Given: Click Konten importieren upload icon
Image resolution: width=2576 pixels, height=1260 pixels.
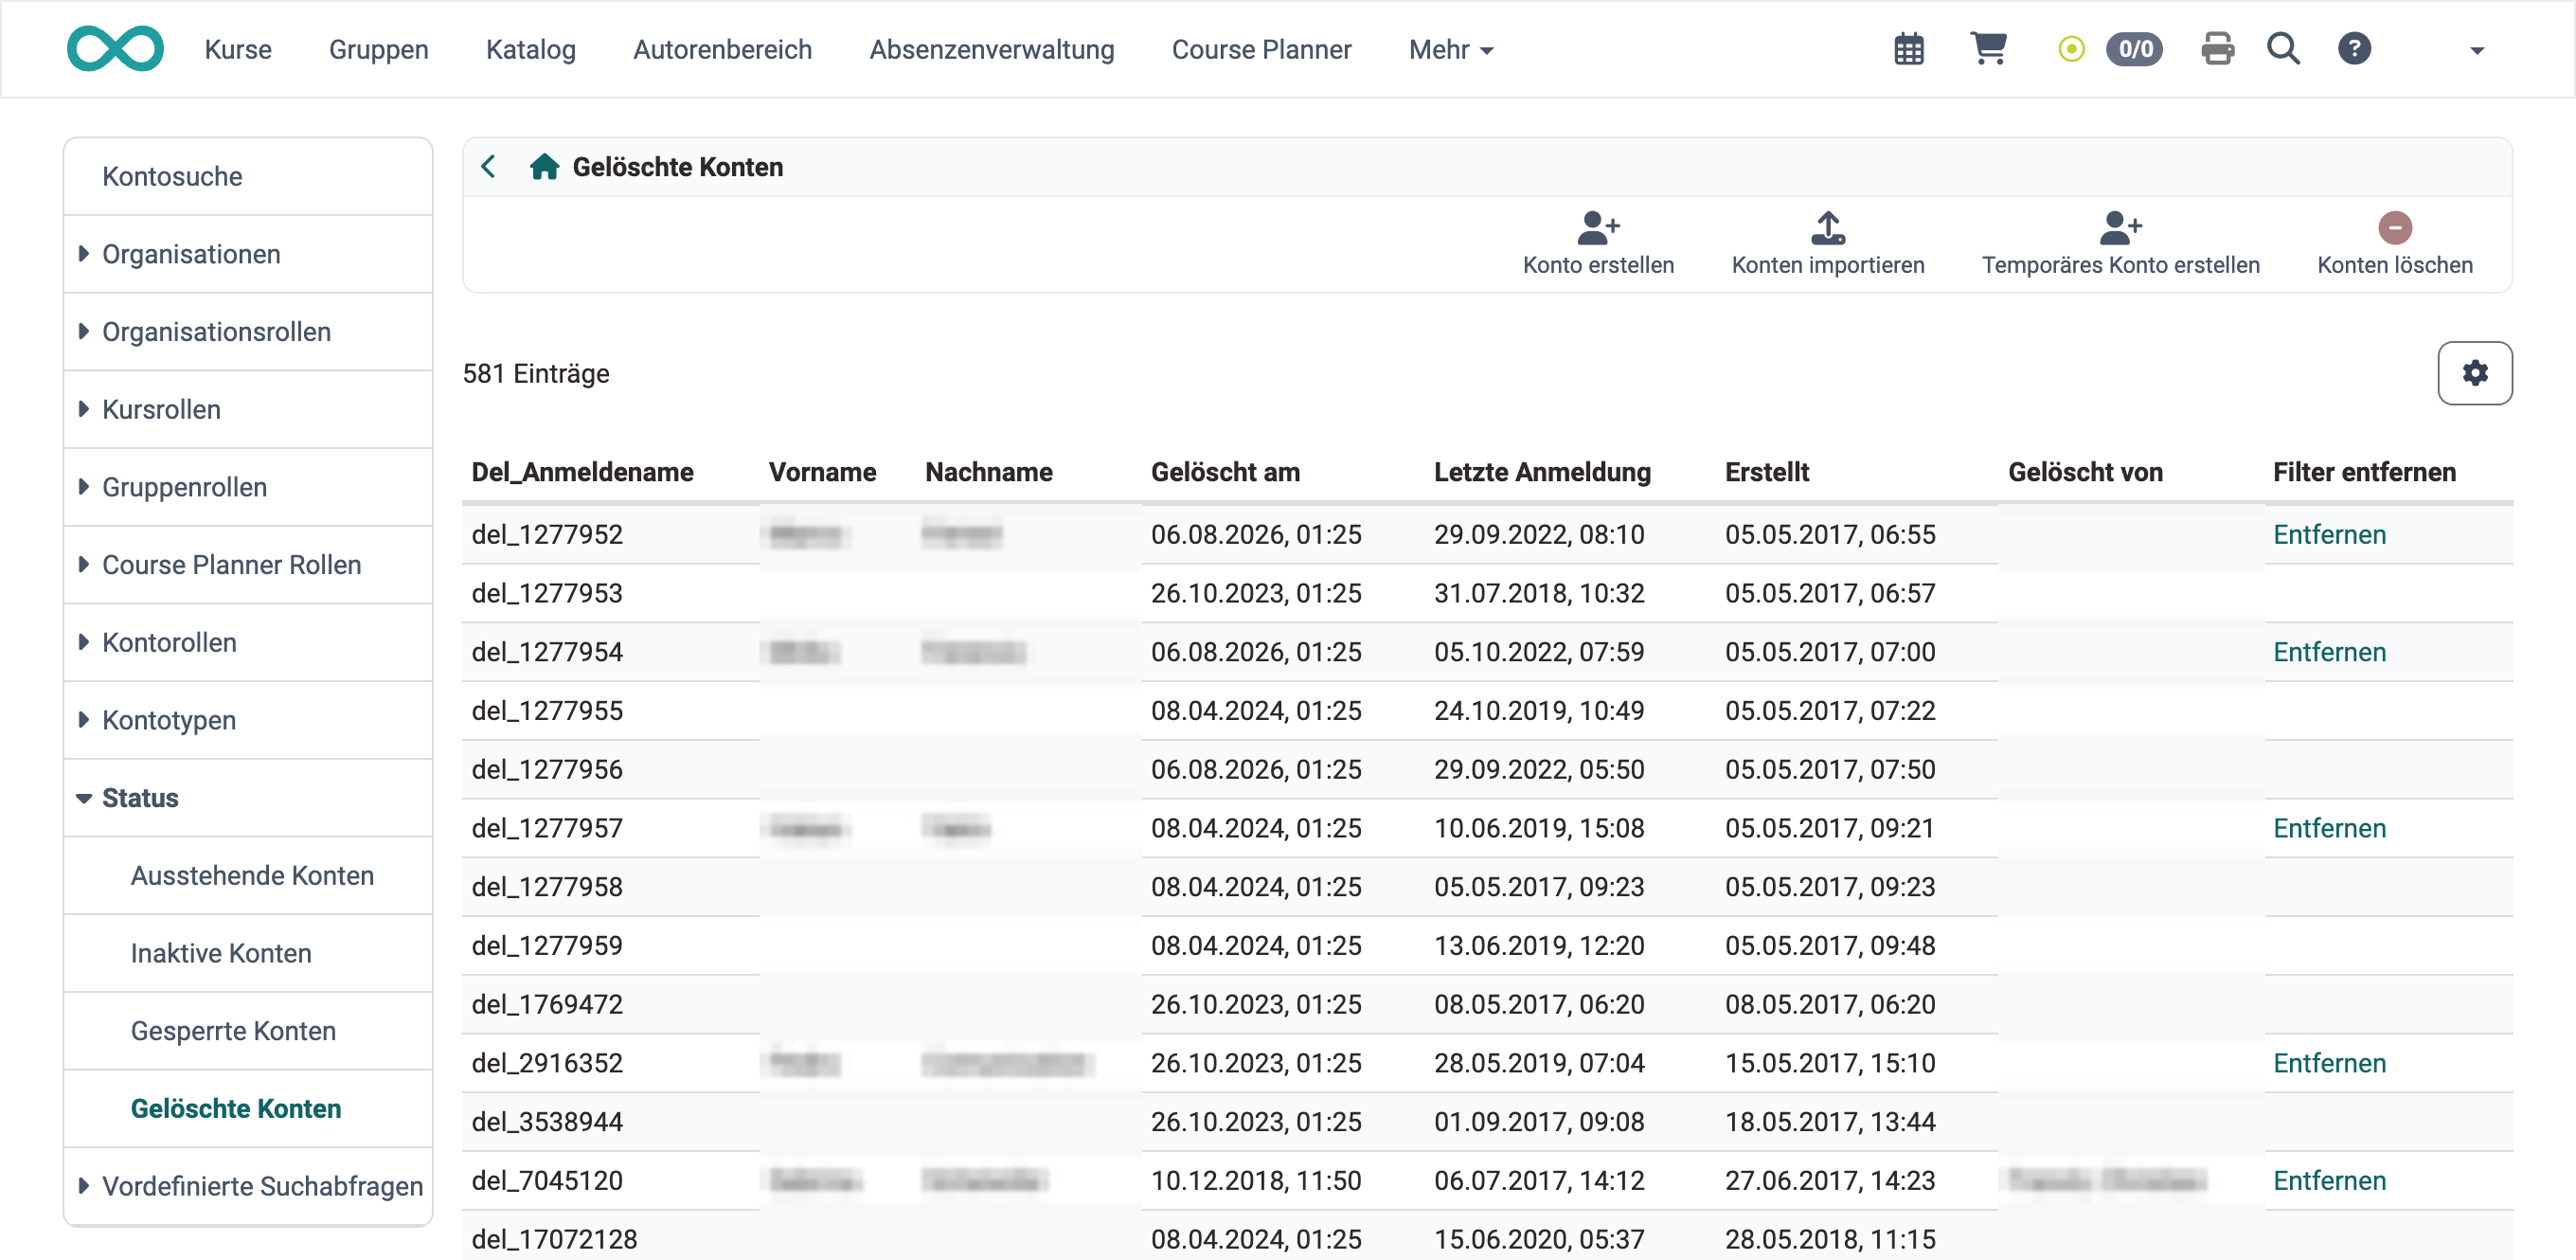Looking at the screenshot, I should coord(1828,228).
